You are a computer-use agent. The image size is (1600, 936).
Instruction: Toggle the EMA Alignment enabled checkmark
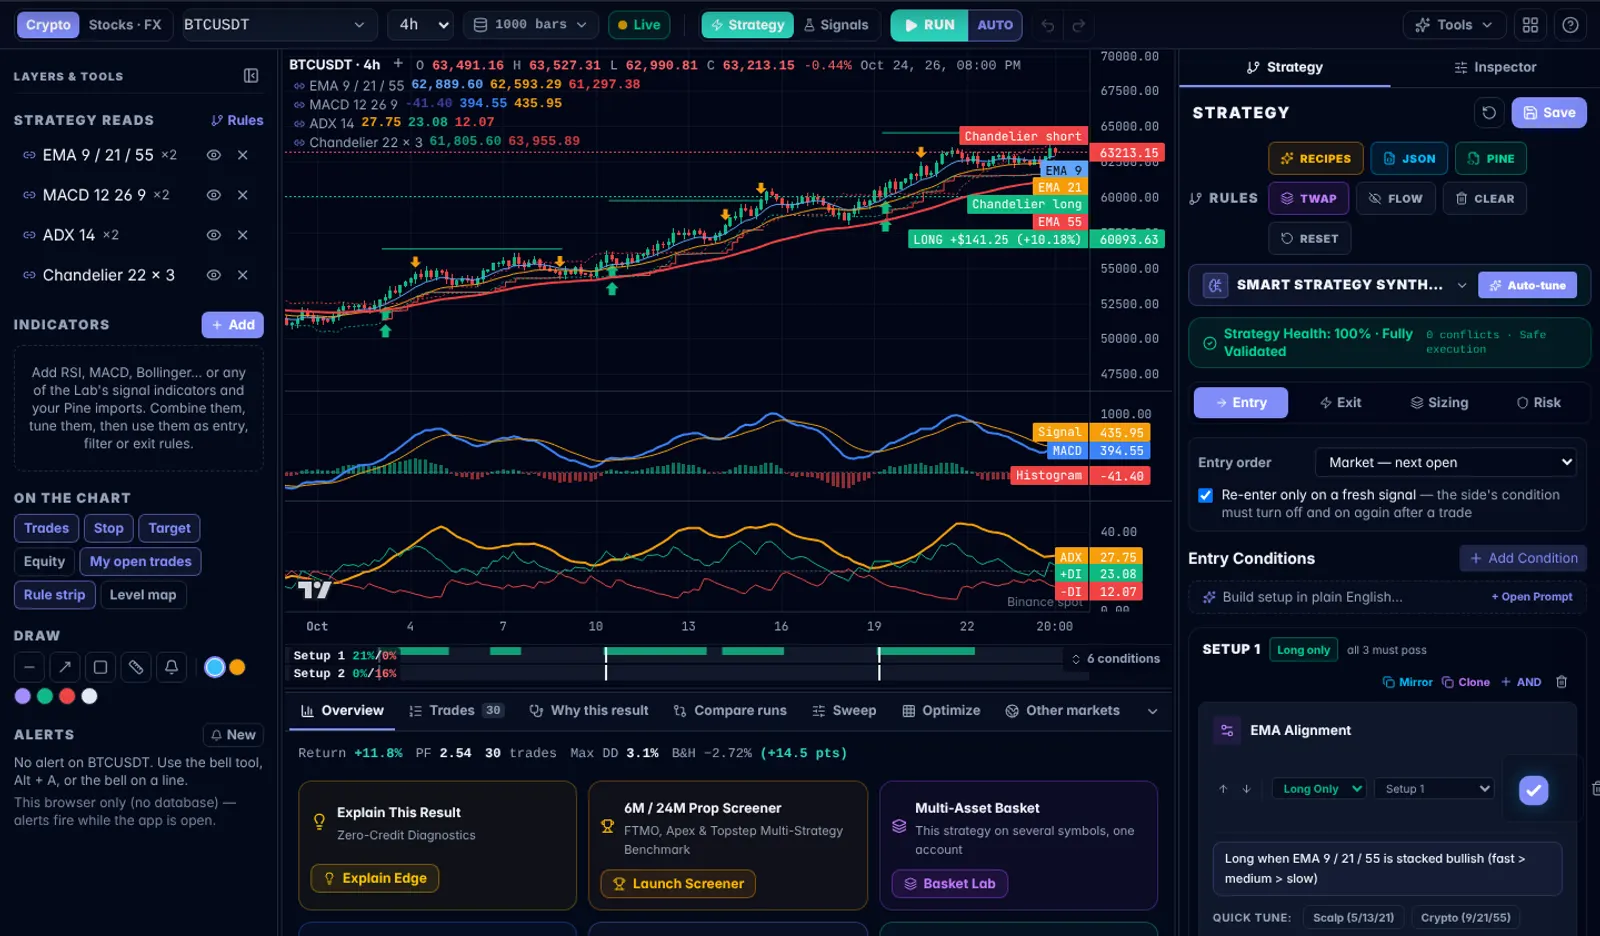[x=1533, y=790]
